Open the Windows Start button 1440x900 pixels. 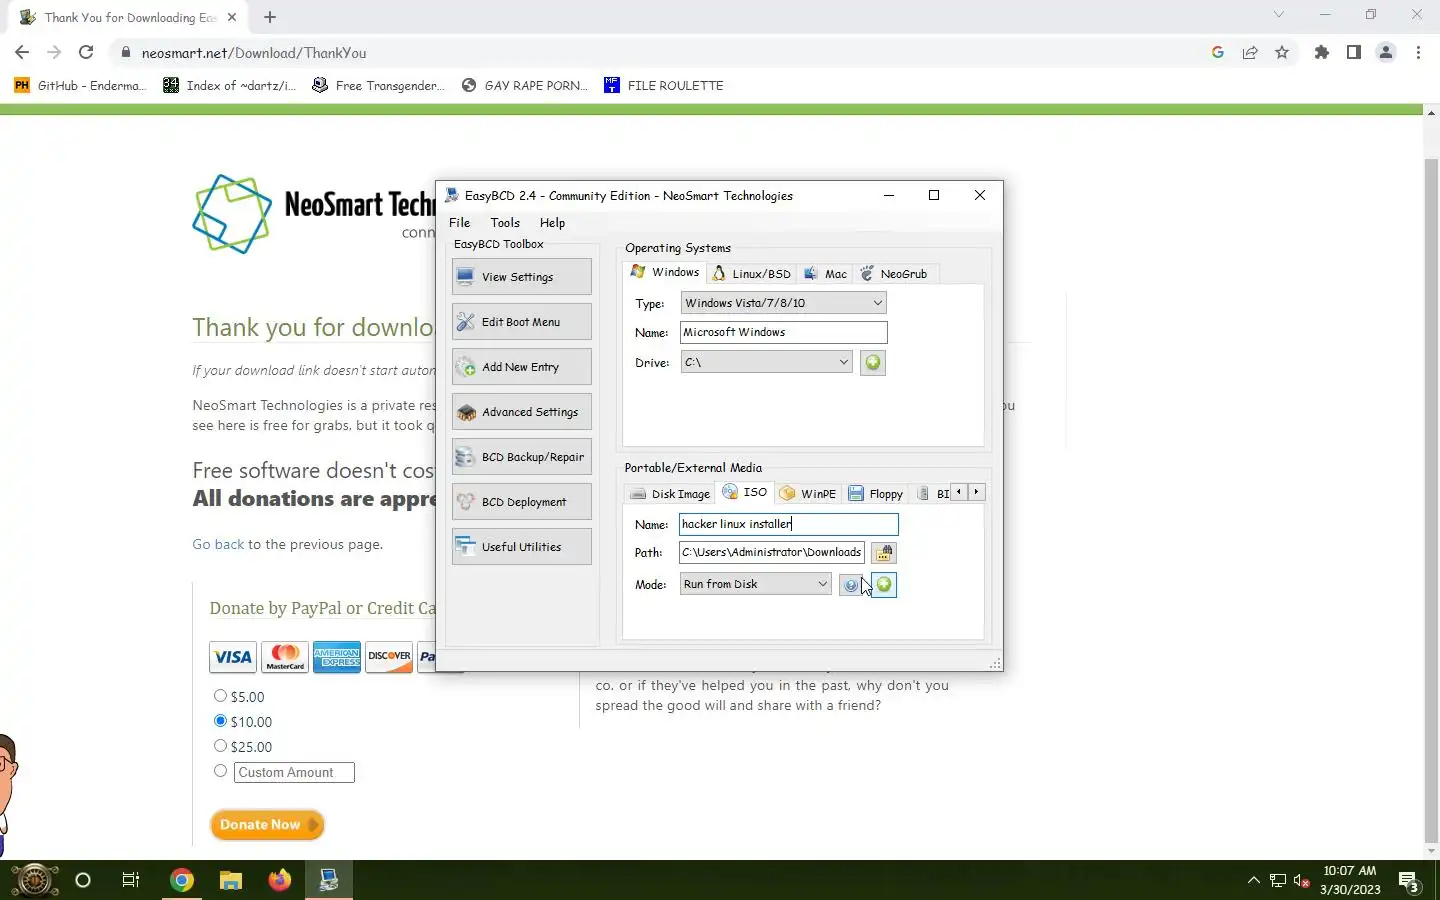click(x=34, y=880)
